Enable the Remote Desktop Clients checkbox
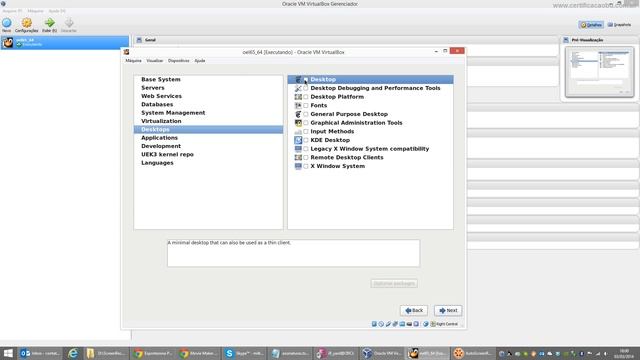This screenshot has width=640, height=360. 306,158
